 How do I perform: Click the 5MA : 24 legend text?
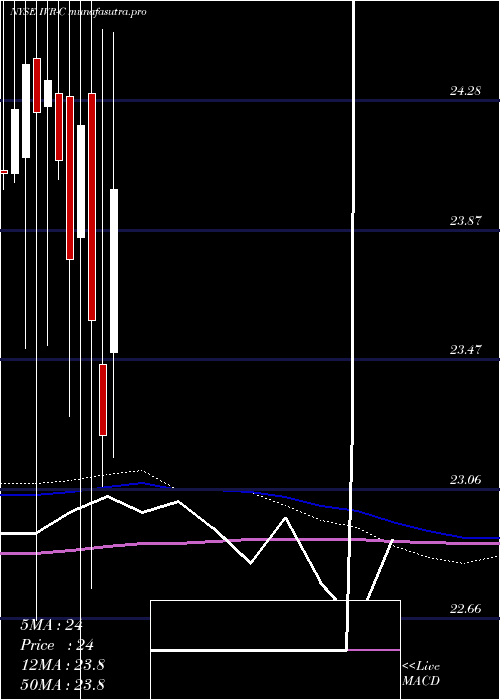pyautogui.click(x=51, y=625)
